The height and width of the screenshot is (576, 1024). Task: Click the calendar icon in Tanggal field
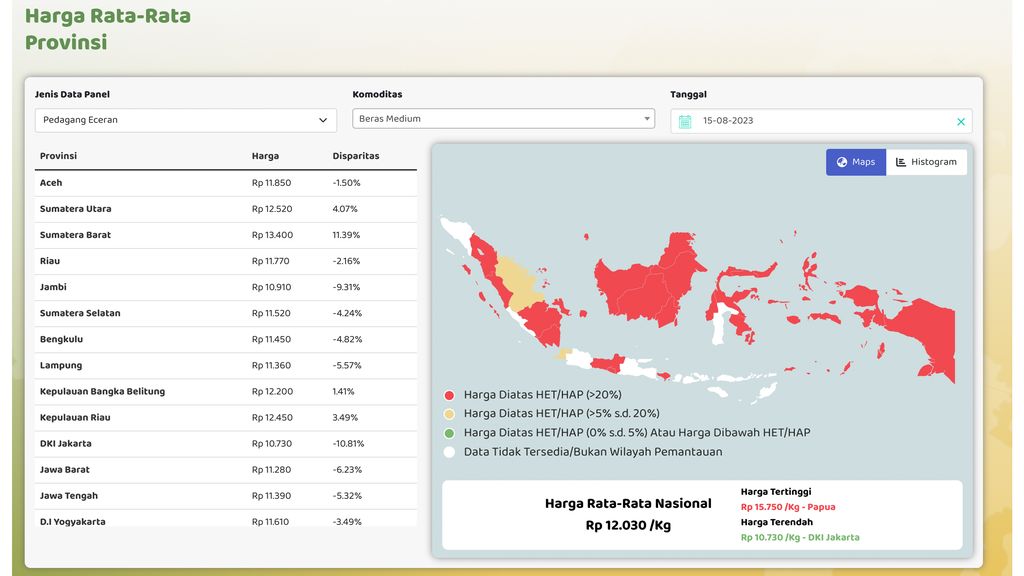684,121
